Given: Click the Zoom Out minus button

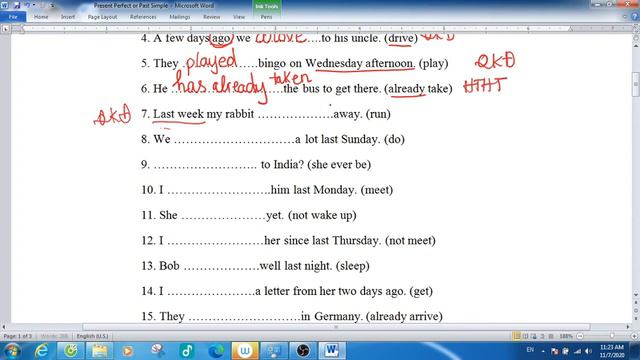Looking at the screenshot, I should point(580,336).
